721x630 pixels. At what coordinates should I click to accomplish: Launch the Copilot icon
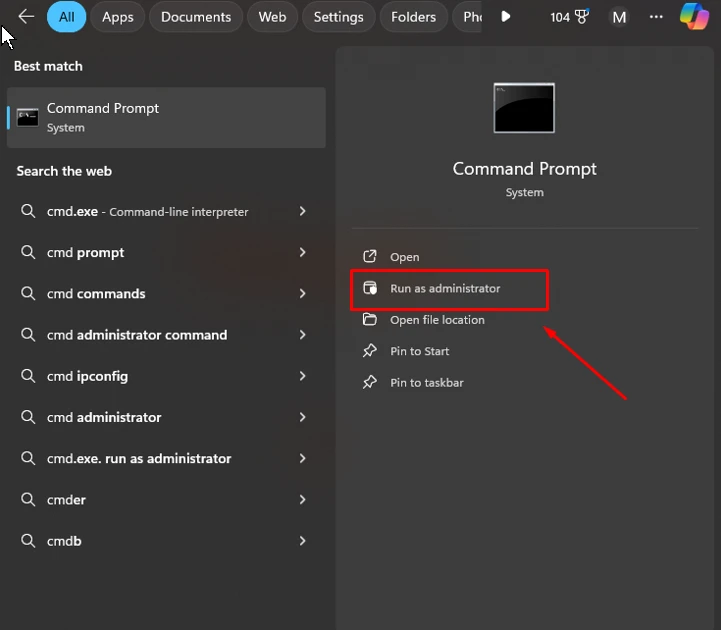pos(694,17)
